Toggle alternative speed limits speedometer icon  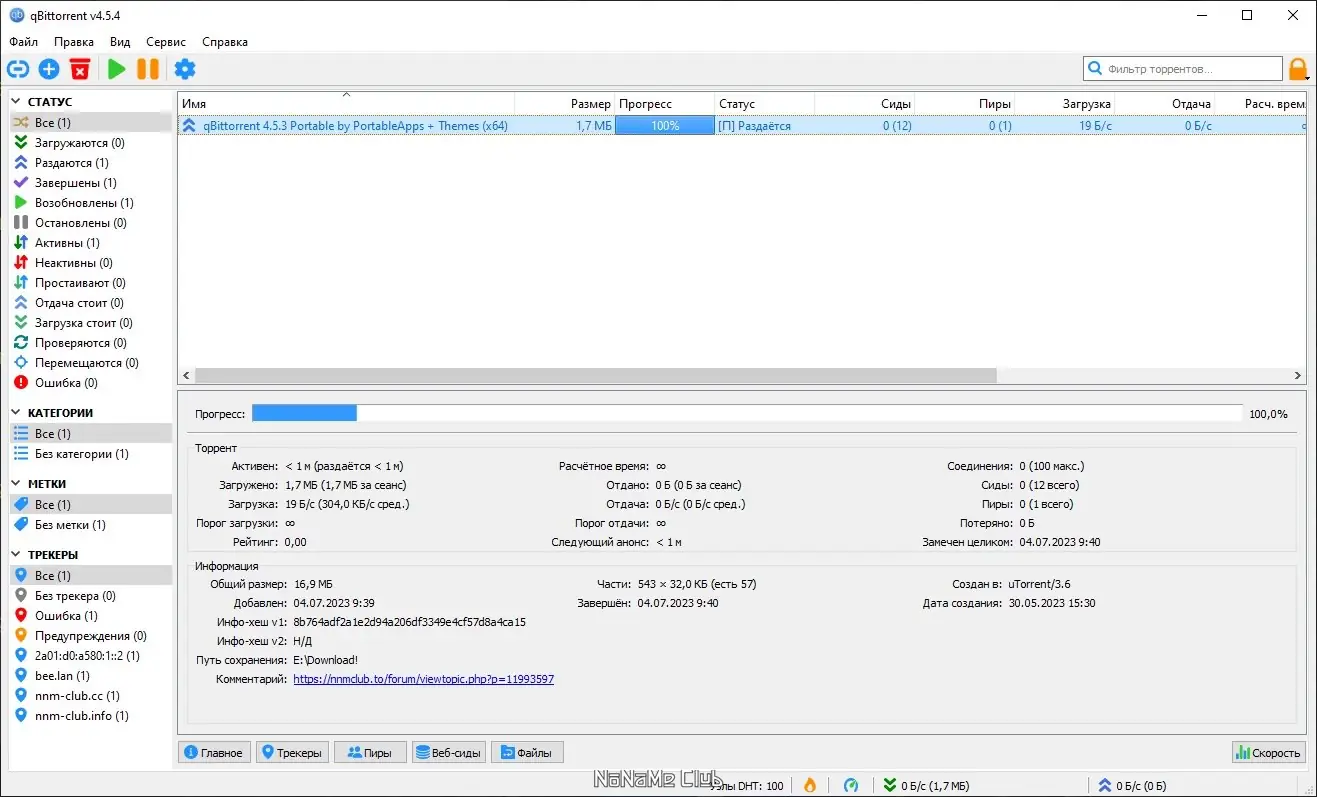pos(851,785)
